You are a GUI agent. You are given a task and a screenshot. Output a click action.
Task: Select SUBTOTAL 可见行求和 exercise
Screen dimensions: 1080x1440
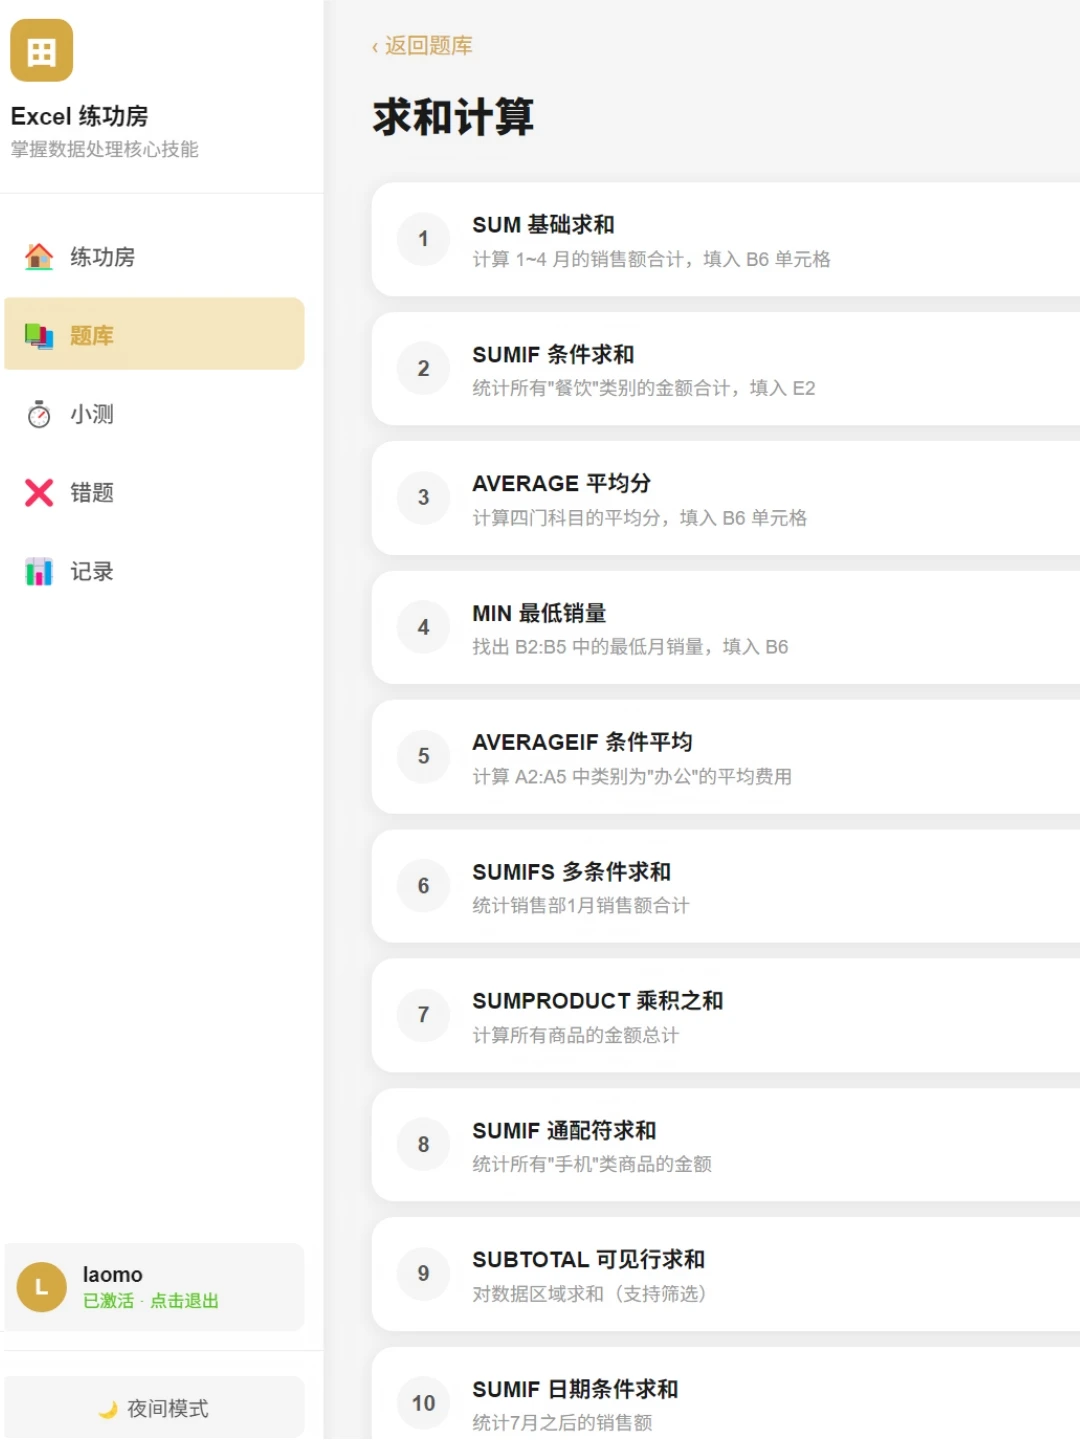pyautogui.click(x=726, y=1275)
